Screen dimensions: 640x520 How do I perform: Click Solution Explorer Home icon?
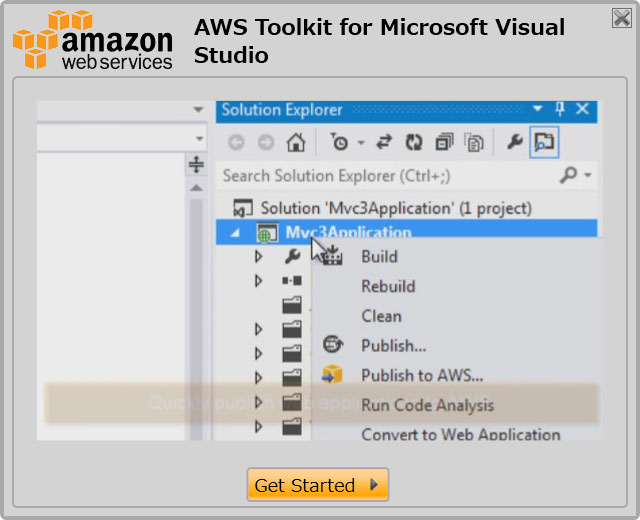(296, 142)
